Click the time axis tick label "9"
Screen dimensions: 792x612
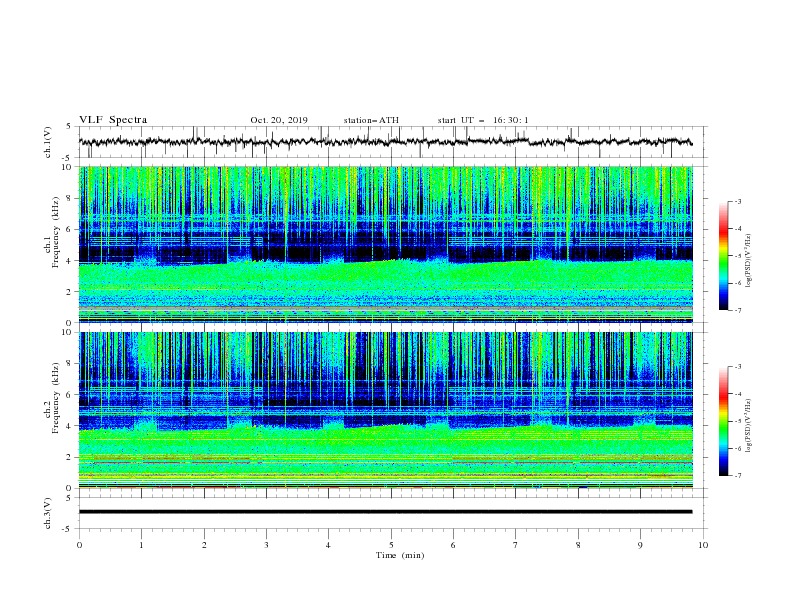pos(640,545)
